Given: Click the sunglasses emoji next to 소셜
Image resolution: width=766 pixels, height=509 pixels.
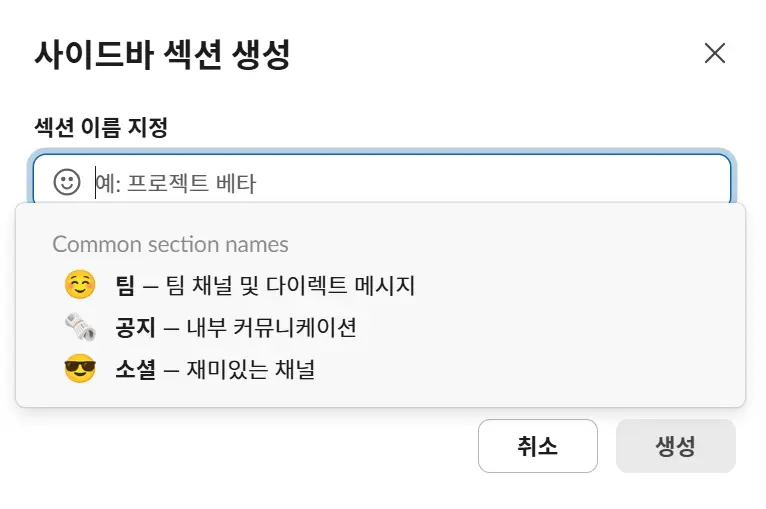Looking at the screenshot, I should click(79, 370).
